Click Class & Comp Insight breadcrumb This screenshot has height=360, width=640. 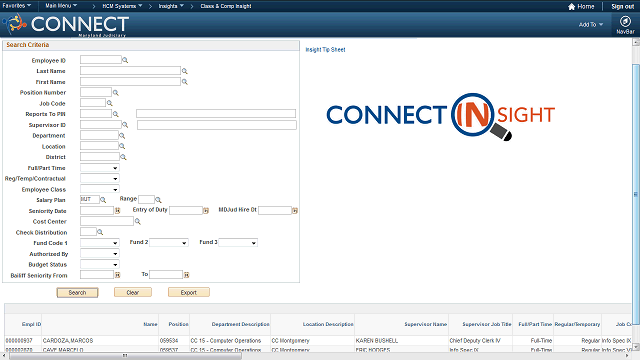[x=226, y=6]
